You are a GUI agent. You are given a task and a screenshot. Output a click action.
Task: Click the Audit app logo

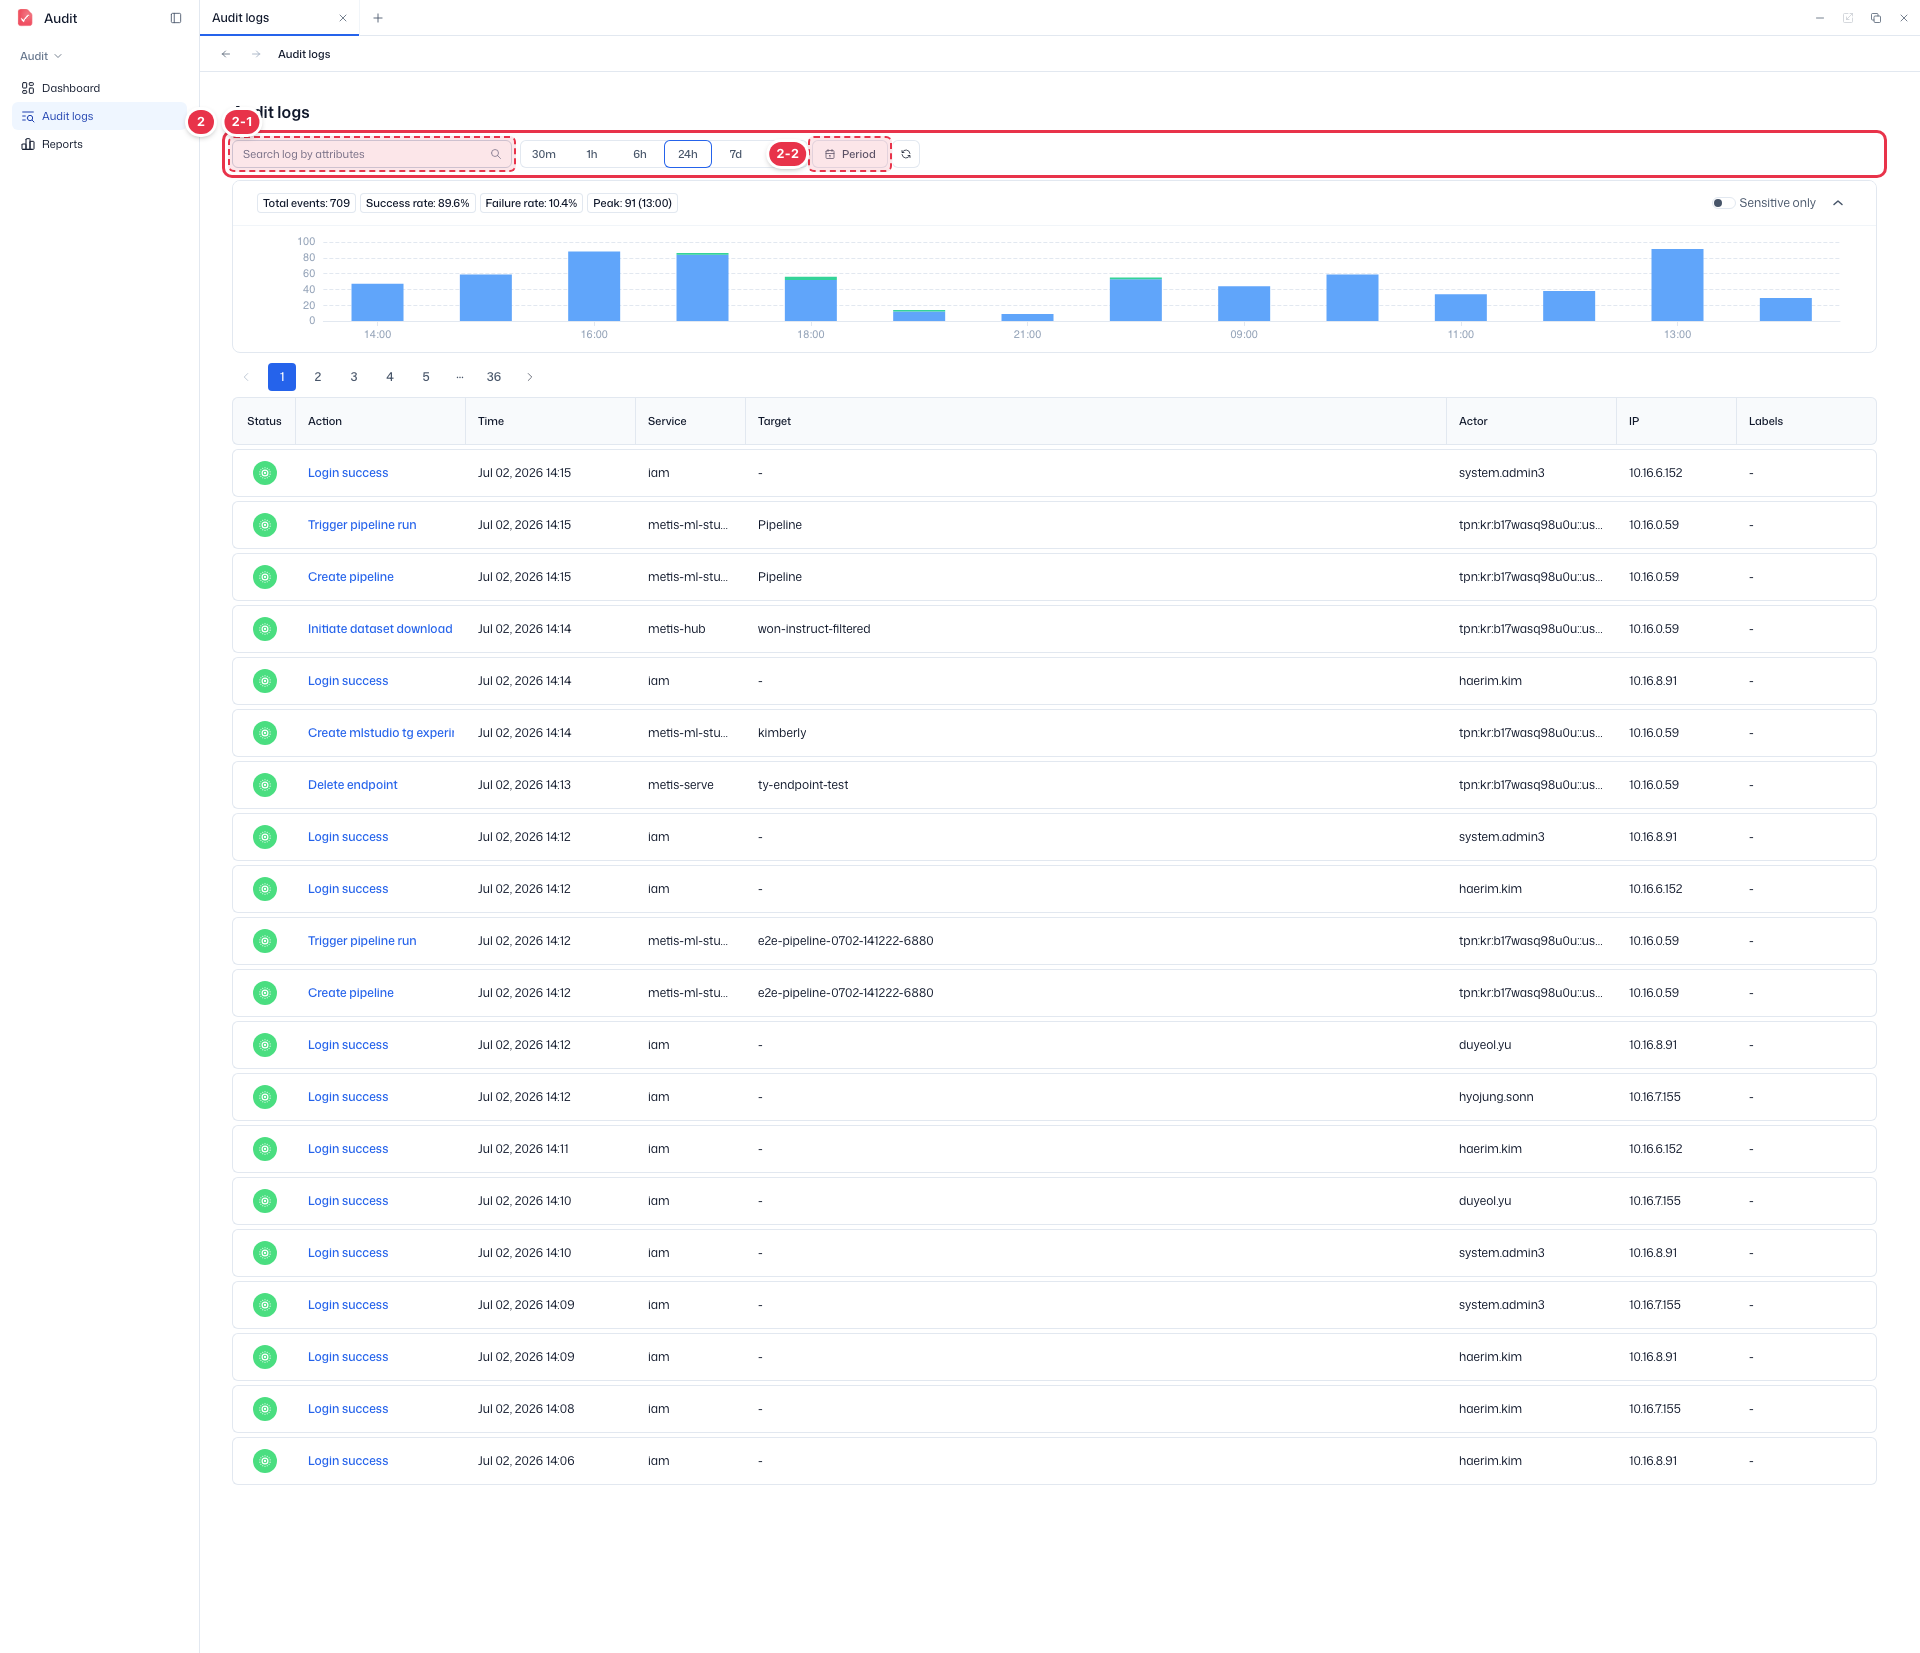(25, 18)
